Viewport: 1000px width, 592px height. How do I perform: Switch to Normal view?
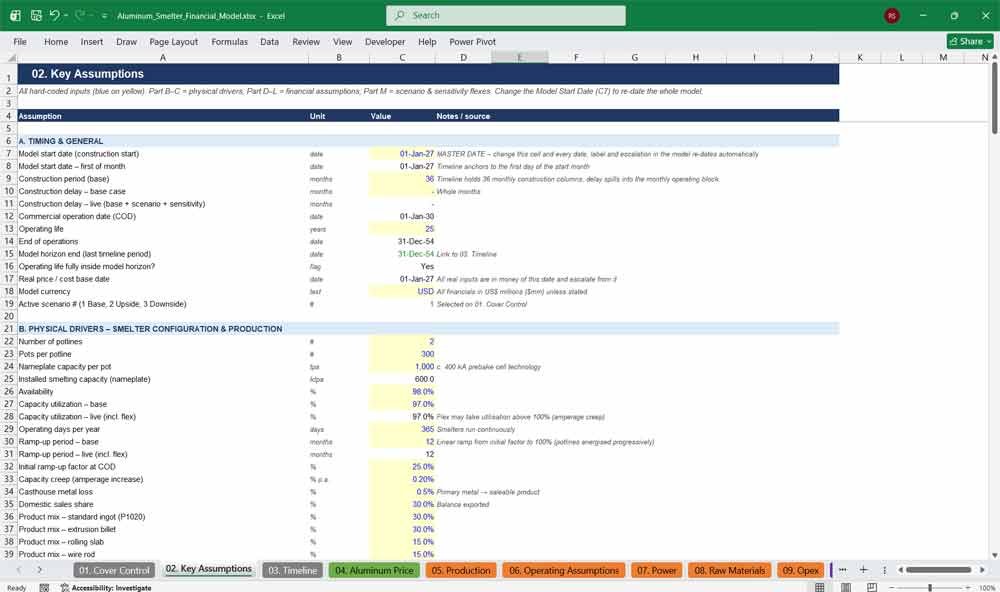point(820,587)
